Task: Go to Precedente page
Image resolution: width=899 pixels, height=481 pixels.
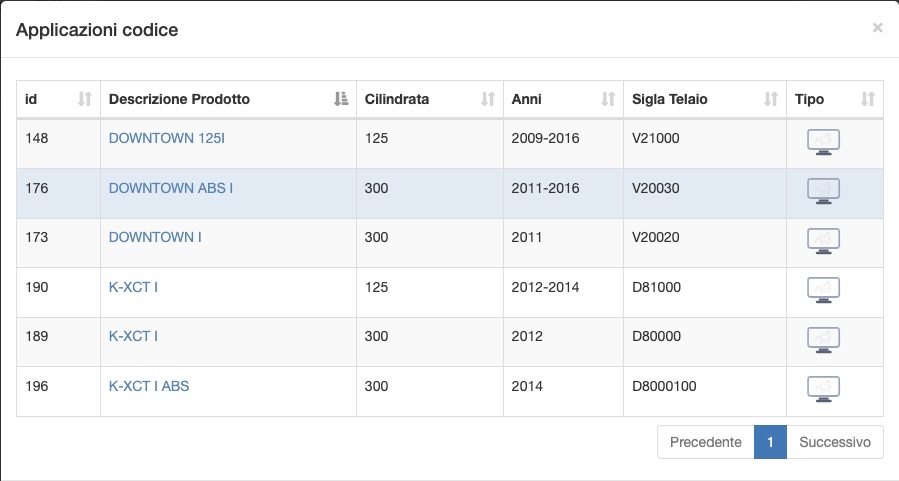Action: click(x=706, y=442)
